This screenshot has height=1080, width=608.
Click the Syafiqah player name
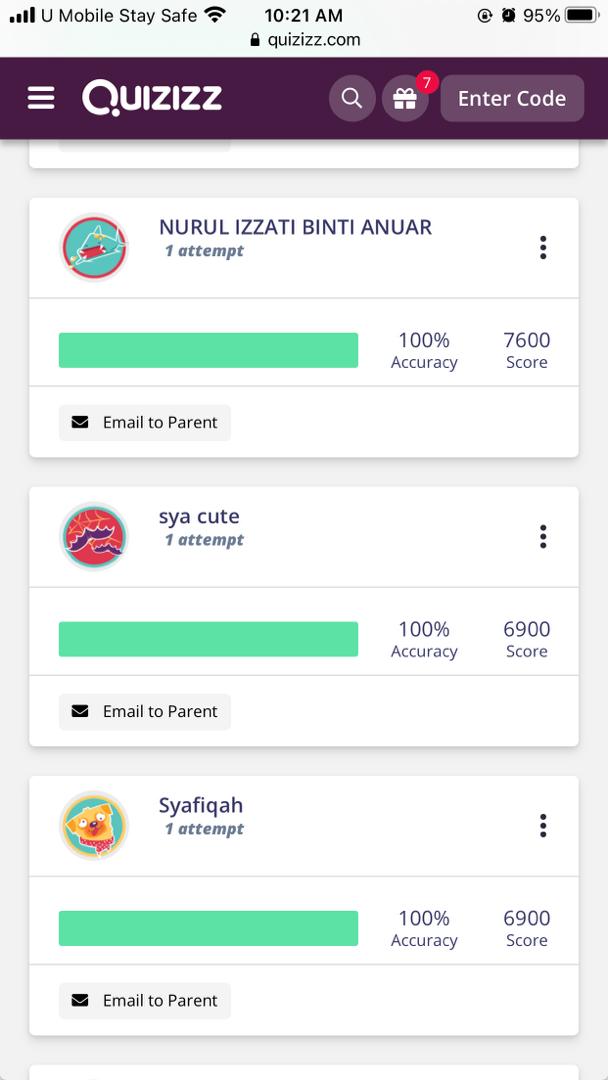[x=200, y=806]
